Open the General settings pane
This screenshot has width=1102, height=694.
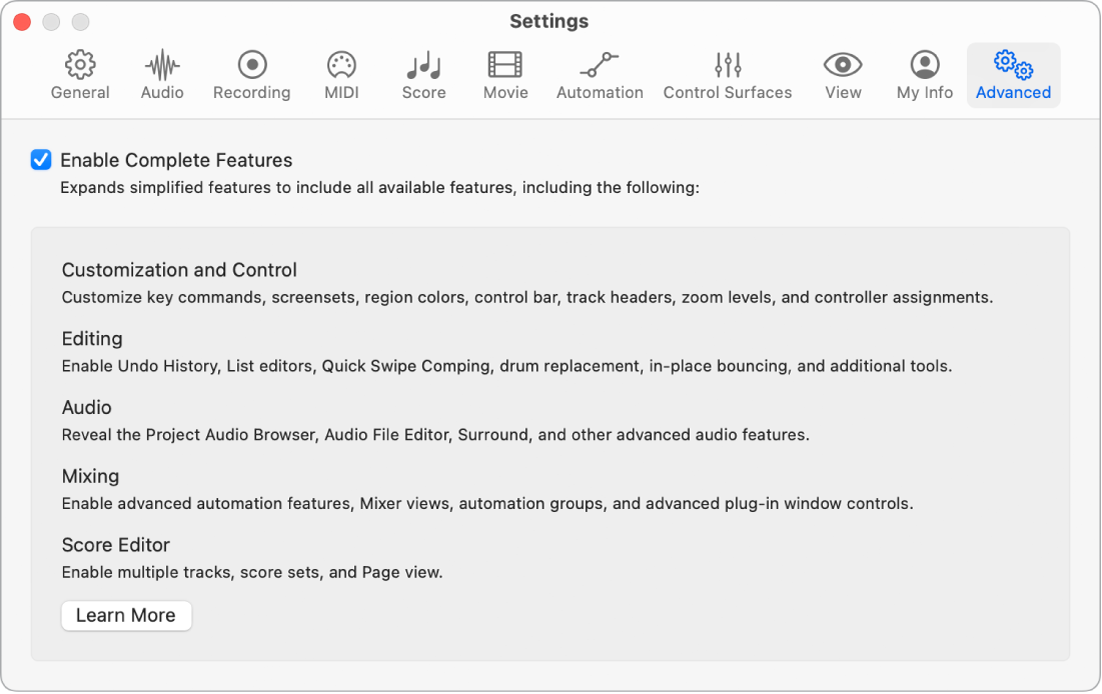80,75
